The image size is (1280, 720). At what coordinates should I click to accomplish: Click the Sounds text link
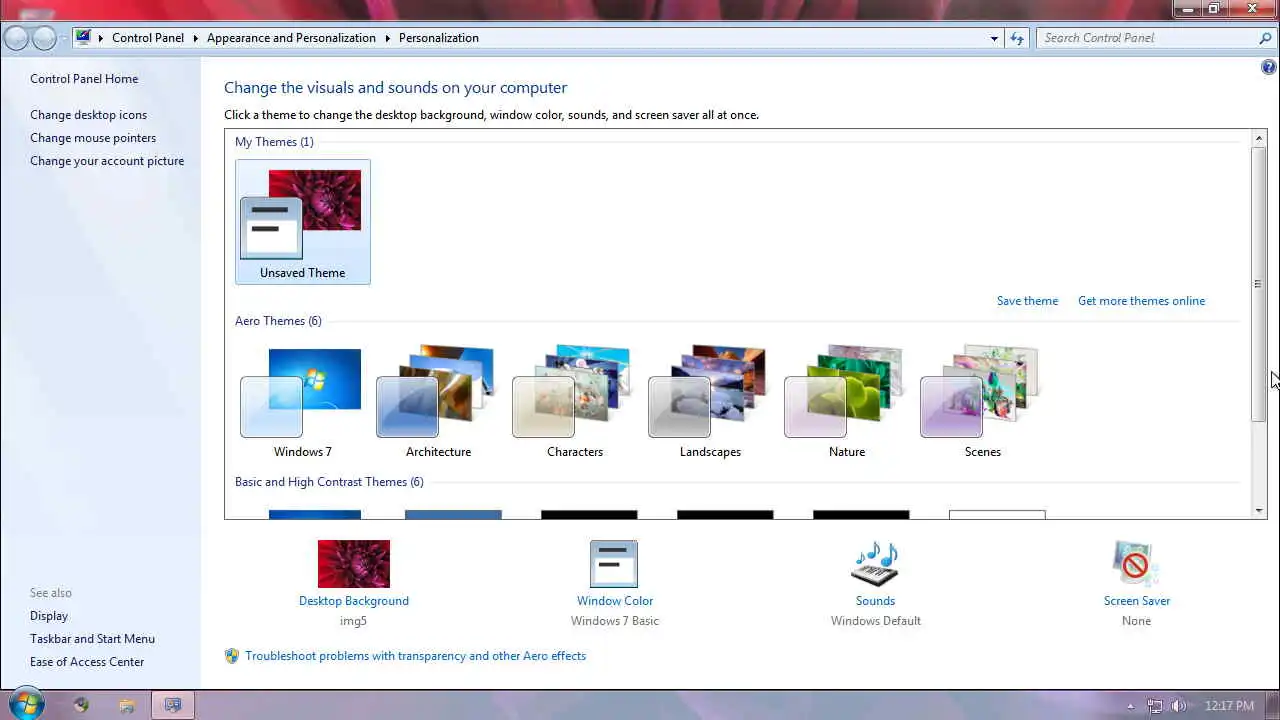[875, 601]
